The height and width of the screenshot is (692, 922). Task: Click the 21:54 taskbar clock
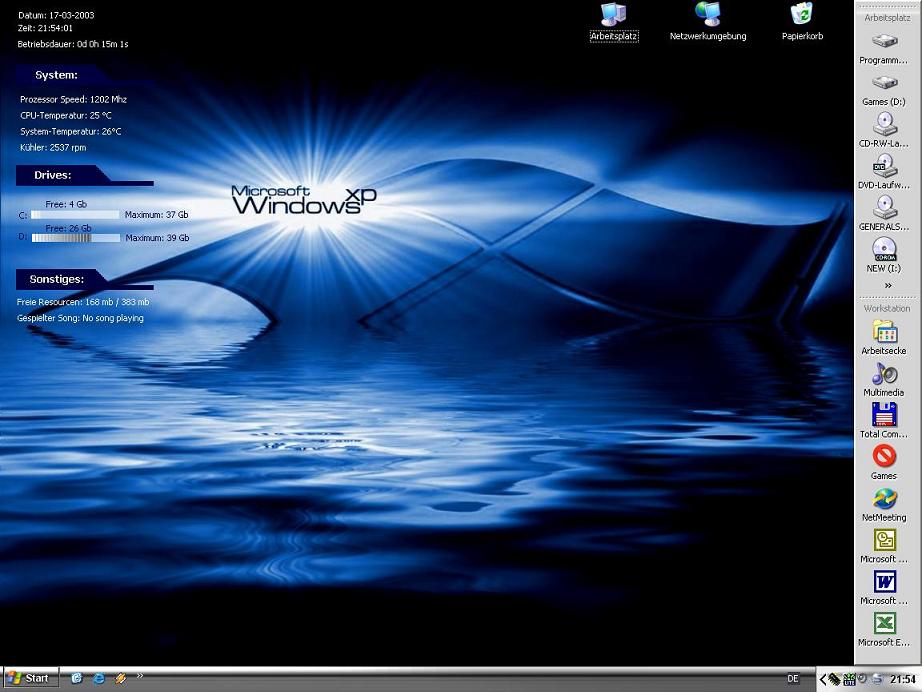903,679
